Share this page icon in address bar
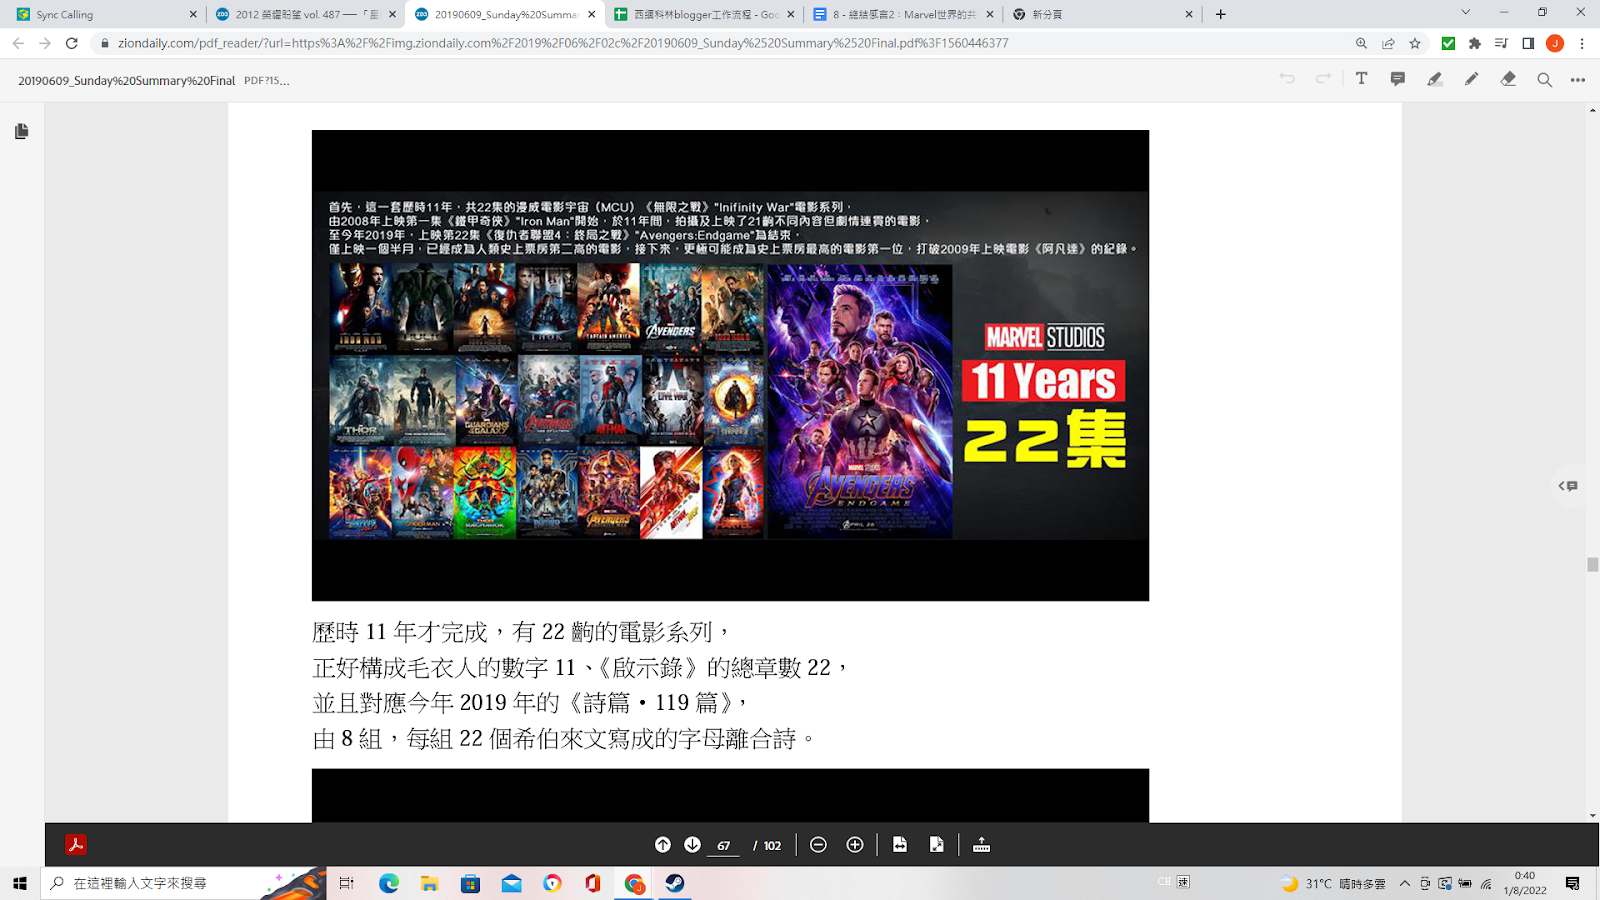This screenshot has height=900, width=1600. [1388, 43]
